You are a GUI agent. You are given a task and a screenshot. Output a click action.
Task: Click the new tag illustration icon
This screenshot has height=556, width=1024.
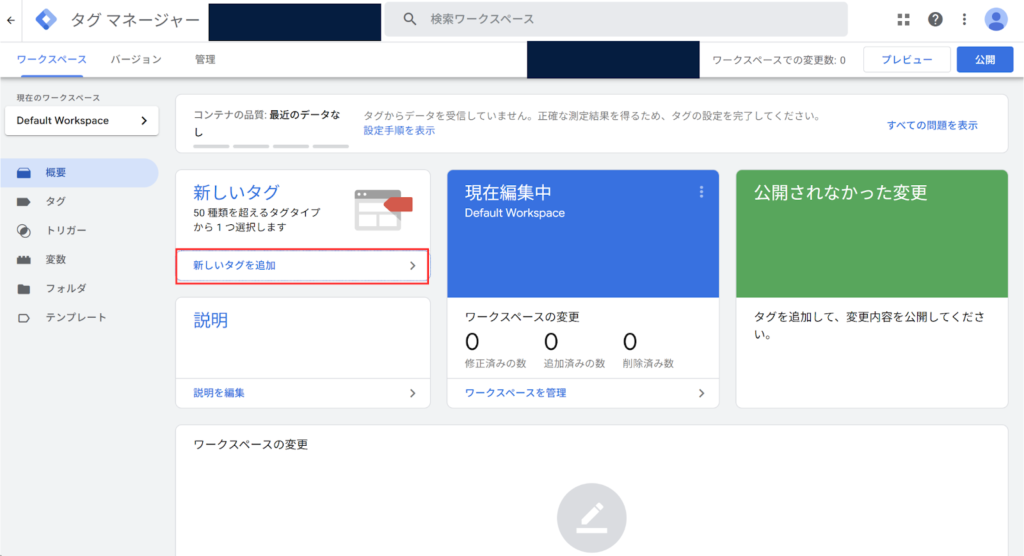[x=383, y=208]
